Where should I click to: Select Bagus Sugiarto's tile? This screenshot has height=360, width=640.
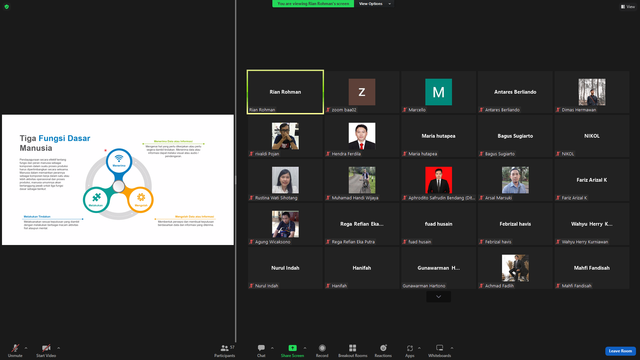515,136
